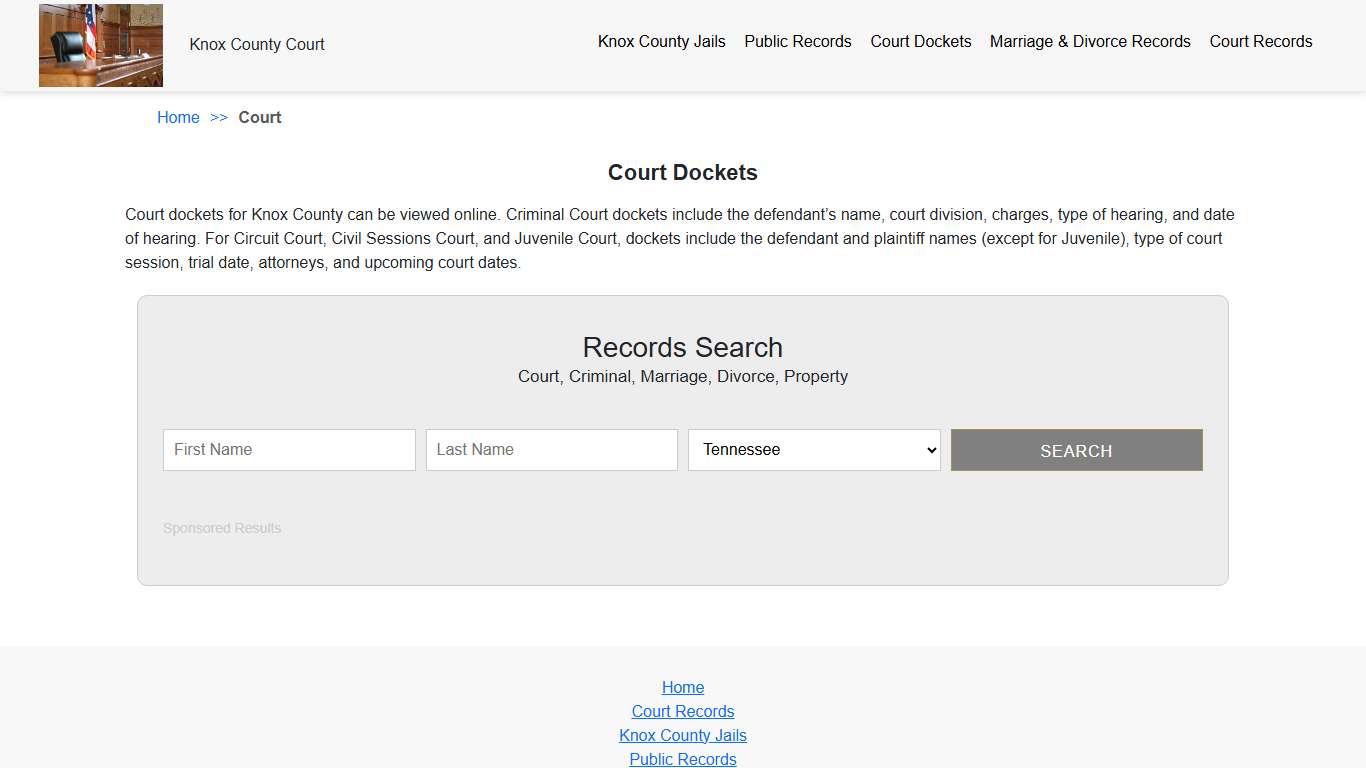Click the Knox County Court title text
Image resolution: width=1366 pixels, height=768 pixels.
[x=256, y=44]
